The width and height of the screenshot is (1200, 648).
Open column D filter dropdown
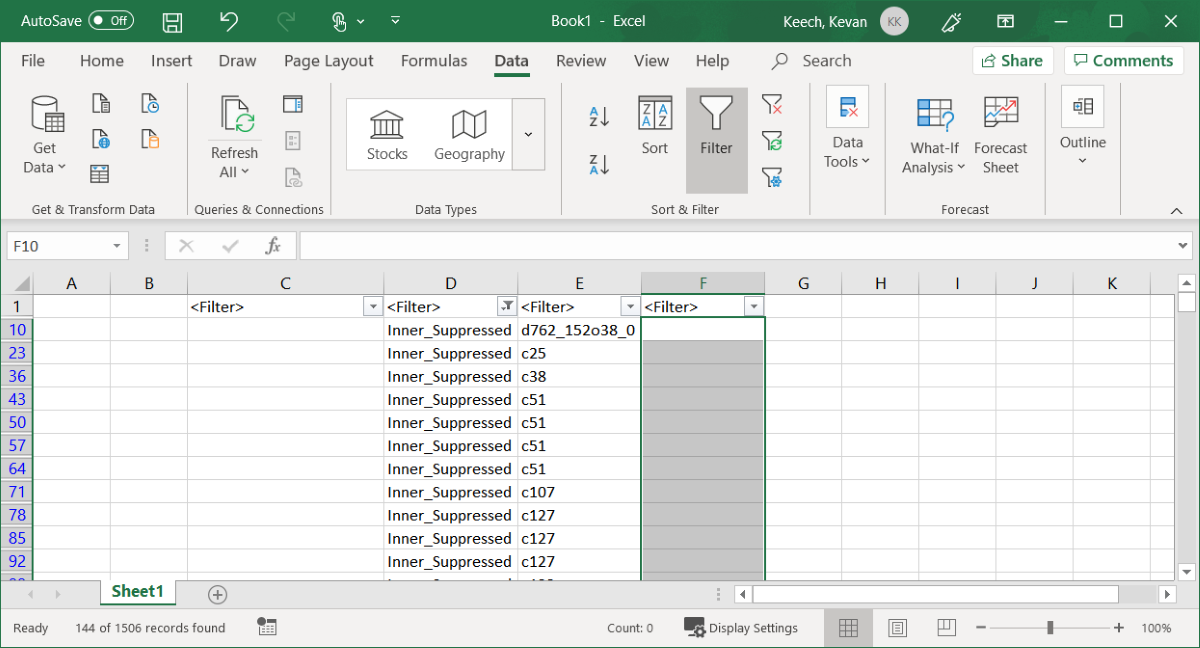[x=506, y=307]
